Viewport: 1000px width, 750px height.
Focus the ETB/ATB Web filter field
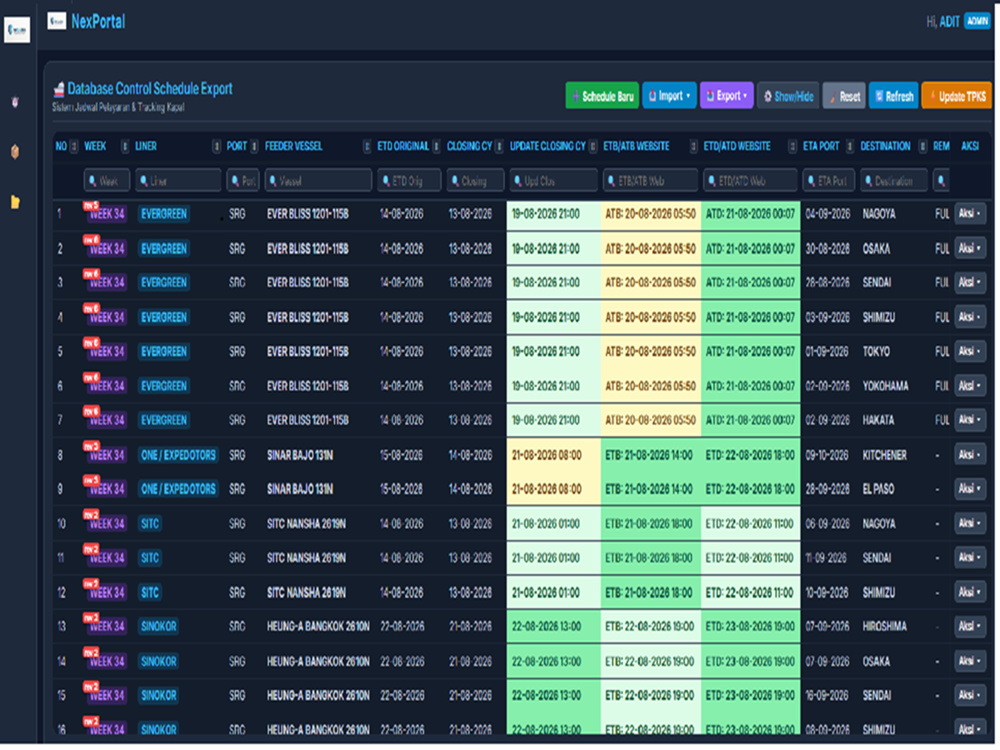[x=651, y=181]
